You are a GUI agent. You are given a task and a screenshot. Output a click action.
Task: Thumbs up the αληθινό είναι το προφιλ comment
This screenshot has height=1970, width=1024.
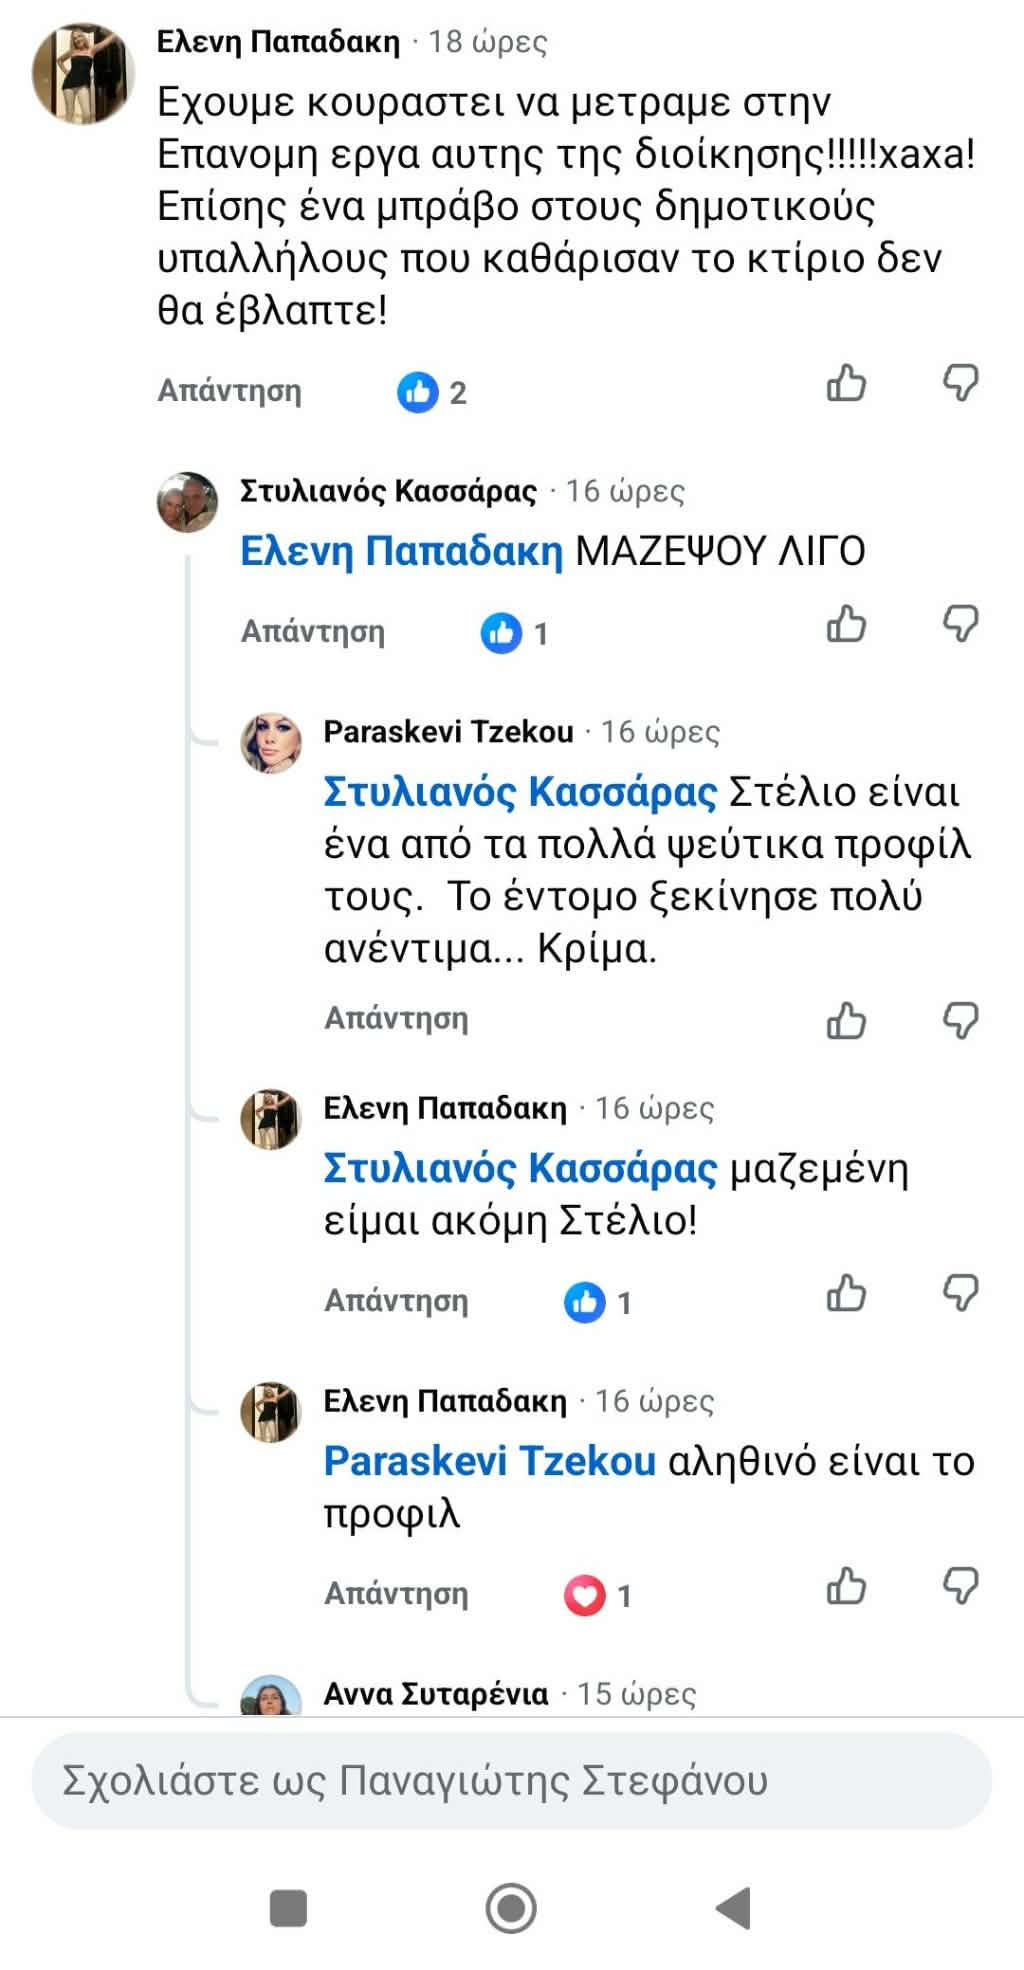point(846,1587)
